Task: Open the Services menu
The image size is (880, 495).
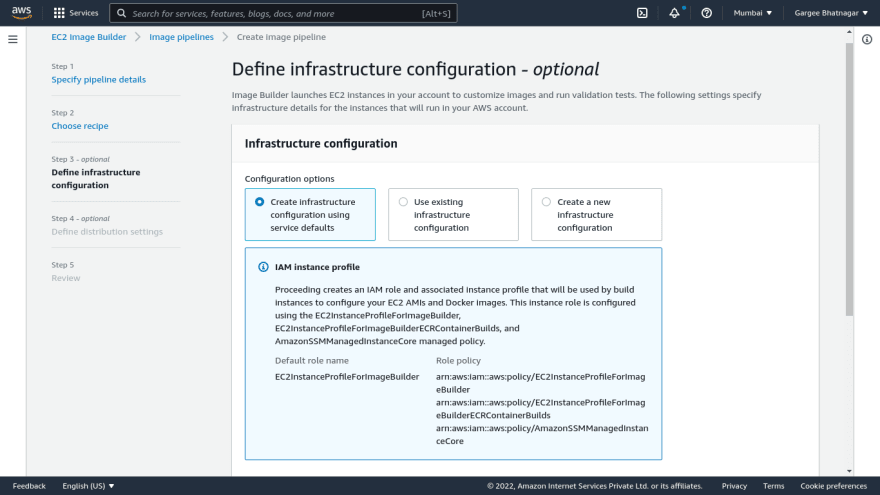Action: 76,13
